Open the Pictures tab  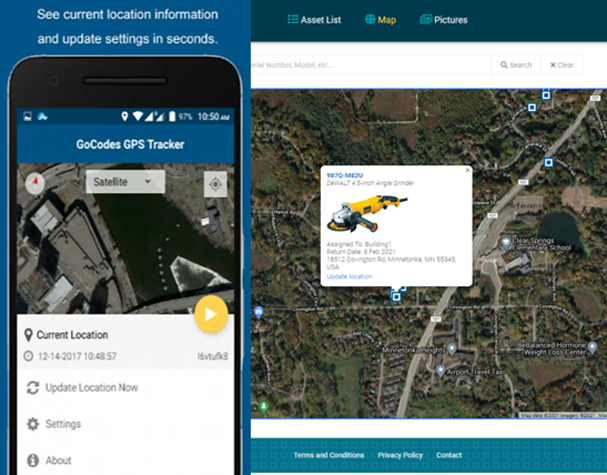pos(444,20)
